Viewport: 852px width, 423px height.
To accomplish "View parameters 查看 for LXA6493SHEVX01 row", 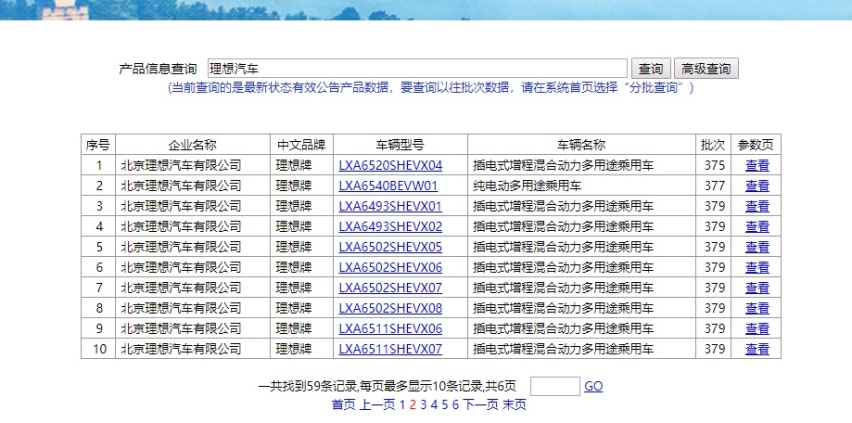I will point(757,207).
